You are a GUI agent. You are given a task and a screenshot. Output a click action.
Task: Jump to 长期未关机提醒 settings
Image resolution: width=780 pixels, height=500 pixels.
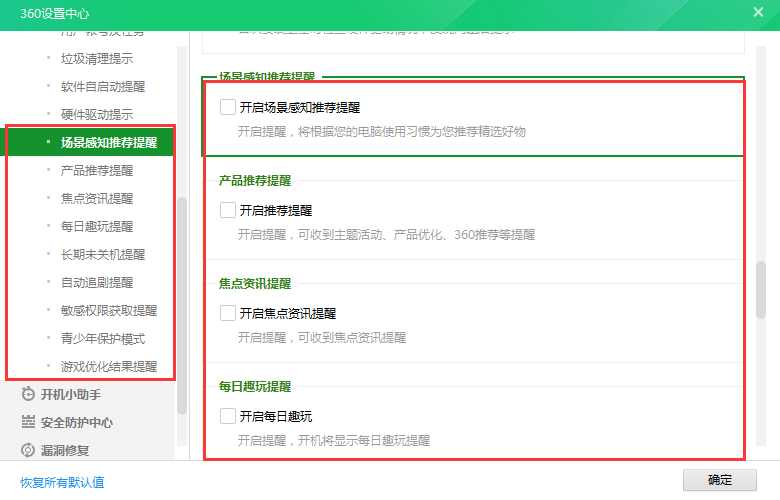[x=102, y=255]
